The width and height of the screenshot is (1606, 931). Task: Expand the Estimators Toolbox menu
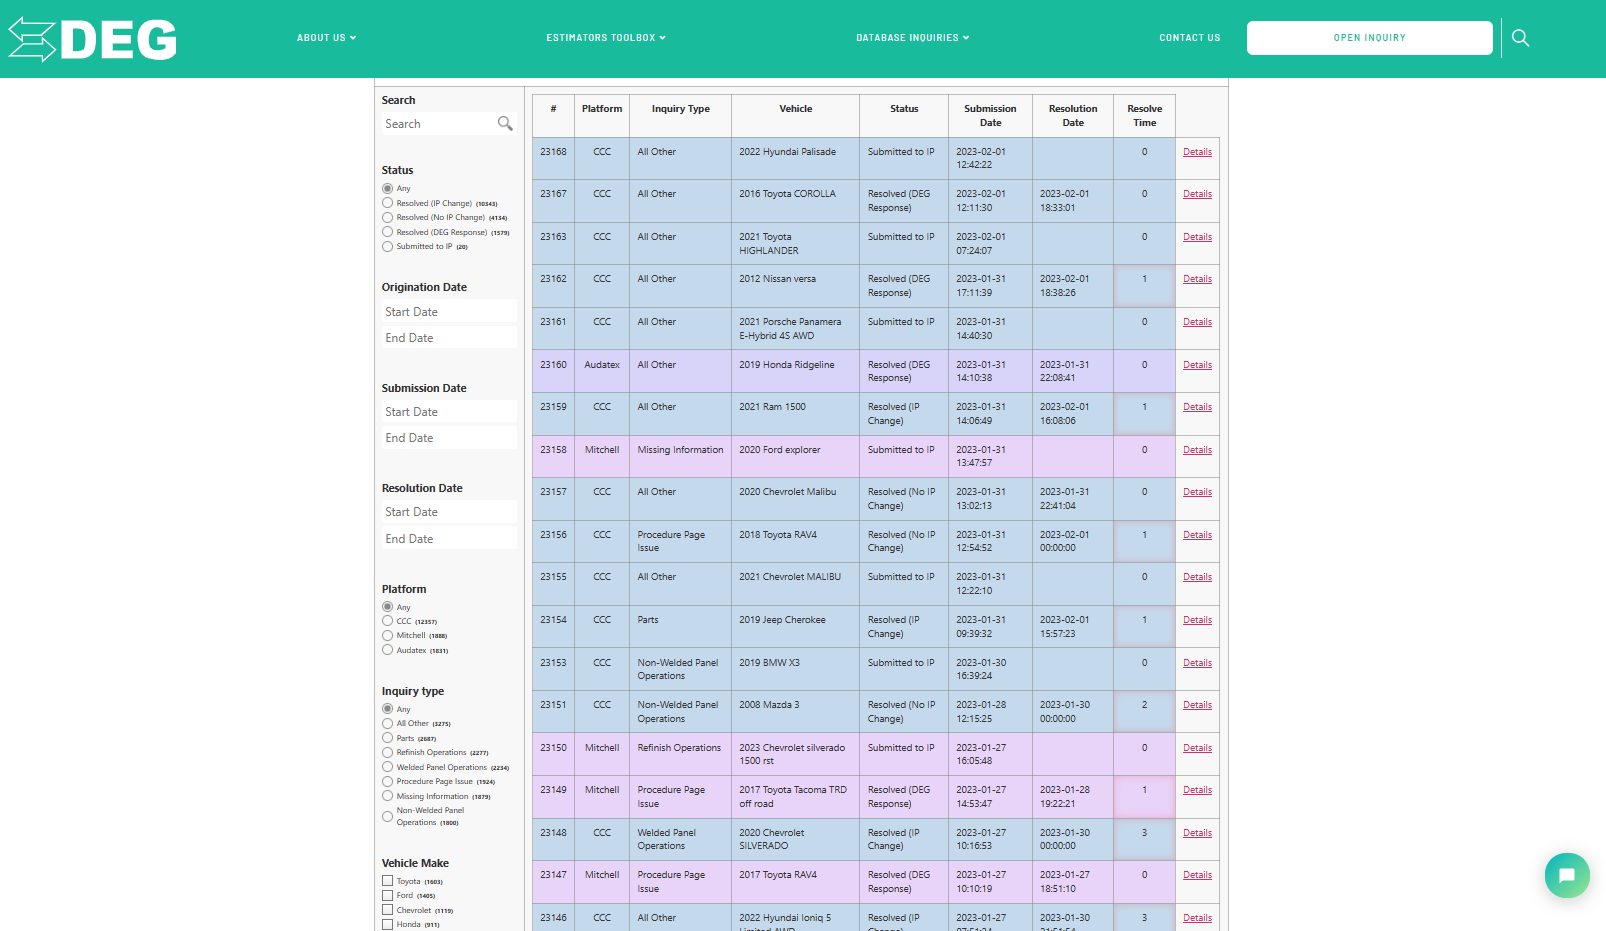tap(606, 38)
